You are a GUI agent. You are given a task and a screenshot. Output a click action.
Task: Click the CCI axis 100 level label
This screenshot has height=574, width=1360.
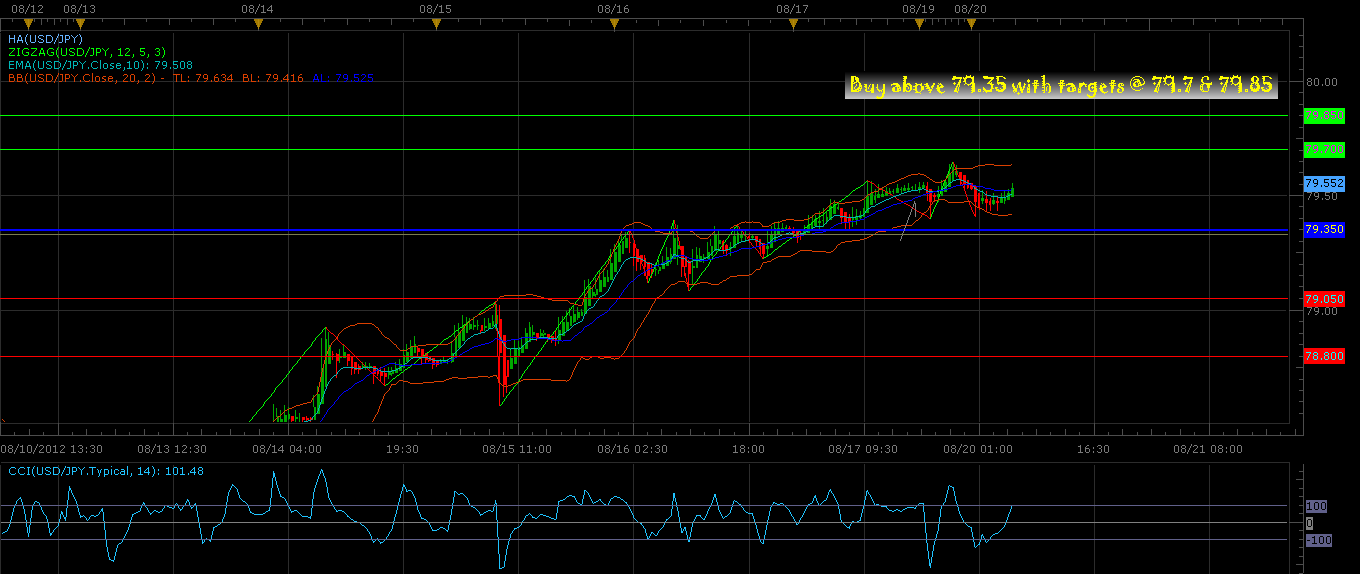(x=1317, y=506)
